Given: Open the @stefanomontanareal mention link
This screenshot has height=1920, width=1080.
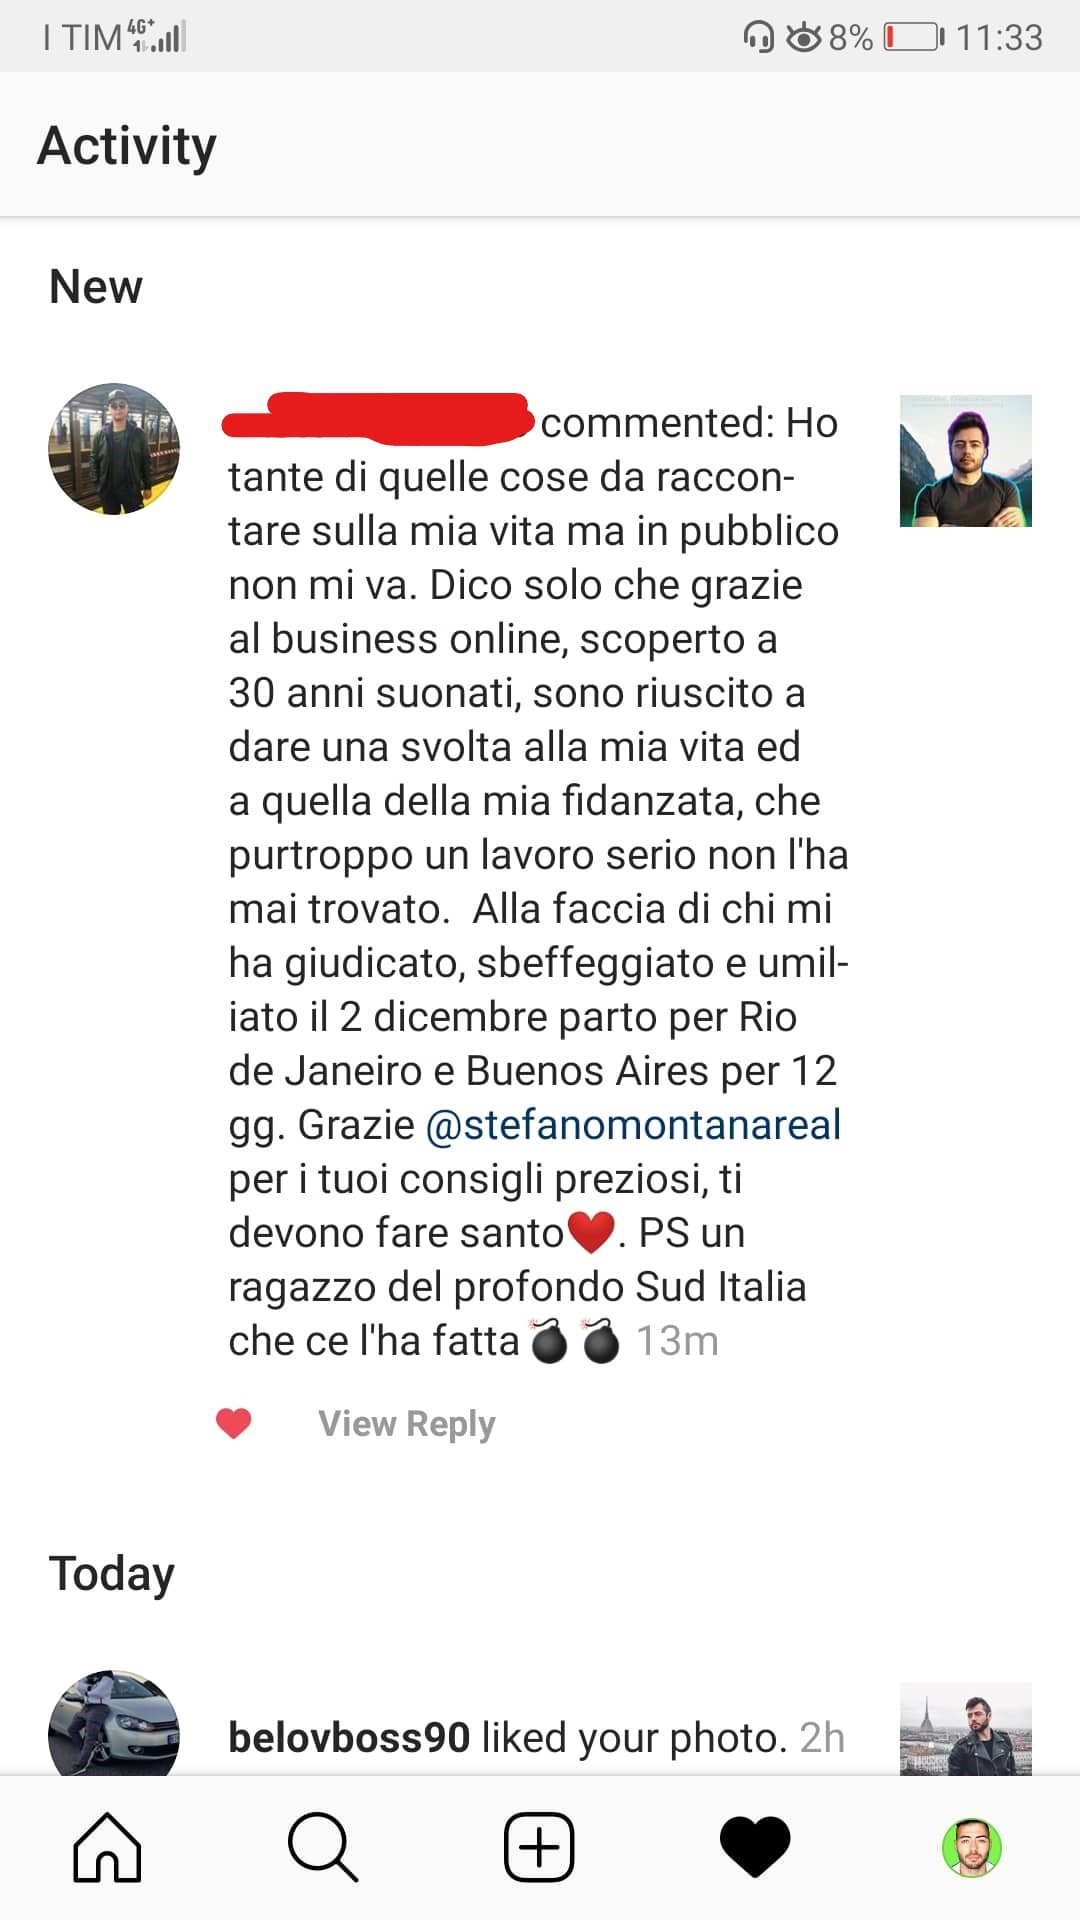Looking at the screenshot, I should pyautogui.click(x=633, y=1125).
